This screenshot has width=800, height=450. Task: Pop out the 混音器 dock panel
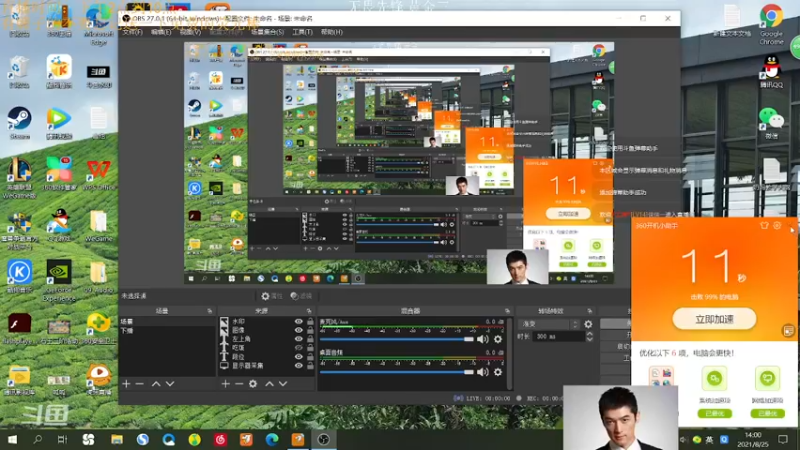pos(507,311)
